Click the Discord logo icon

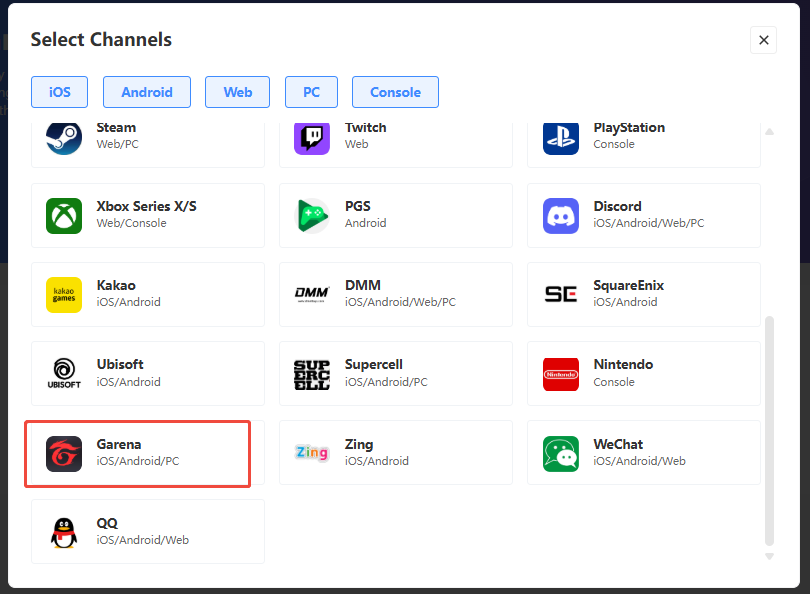(561, 216)
